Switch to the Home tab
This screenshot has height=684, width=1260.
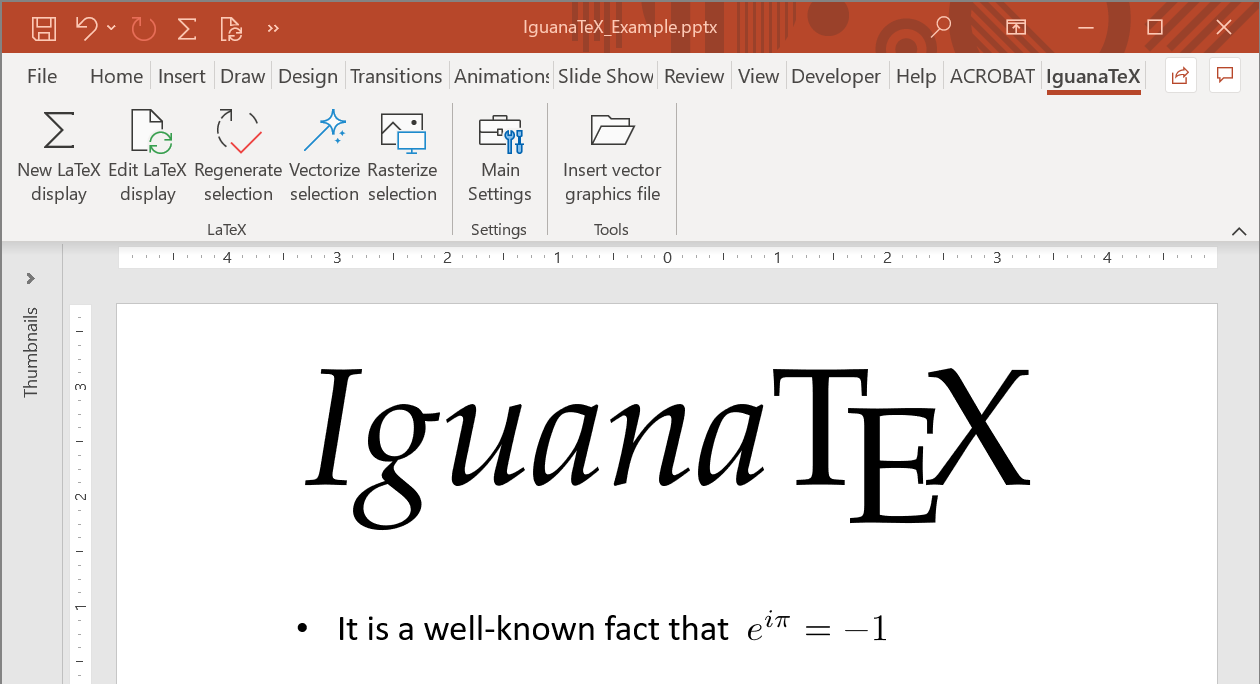click(116, 76)
